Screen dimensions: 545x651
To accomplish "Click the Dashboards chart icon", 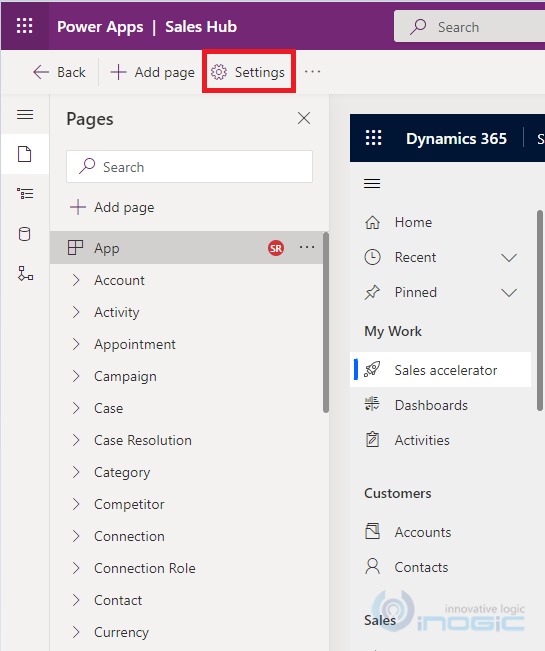I will pyautogui.click(x=372, y=404).
